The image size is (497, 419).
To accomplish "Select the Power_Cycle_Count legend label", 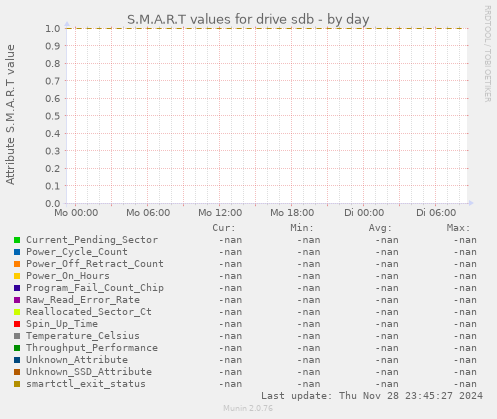I will tap(77, 252).
